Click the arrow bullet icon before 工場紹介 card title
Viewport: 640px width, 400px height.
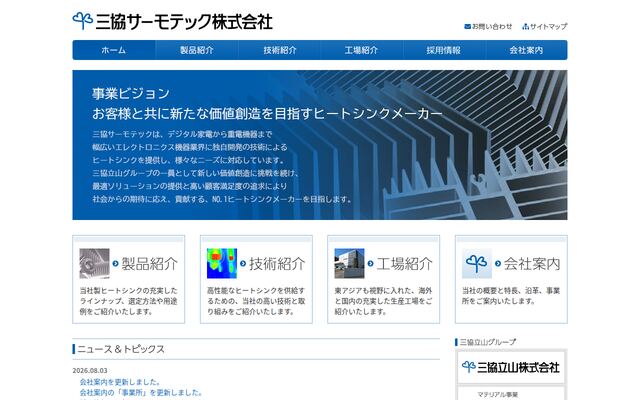point(371,264)
